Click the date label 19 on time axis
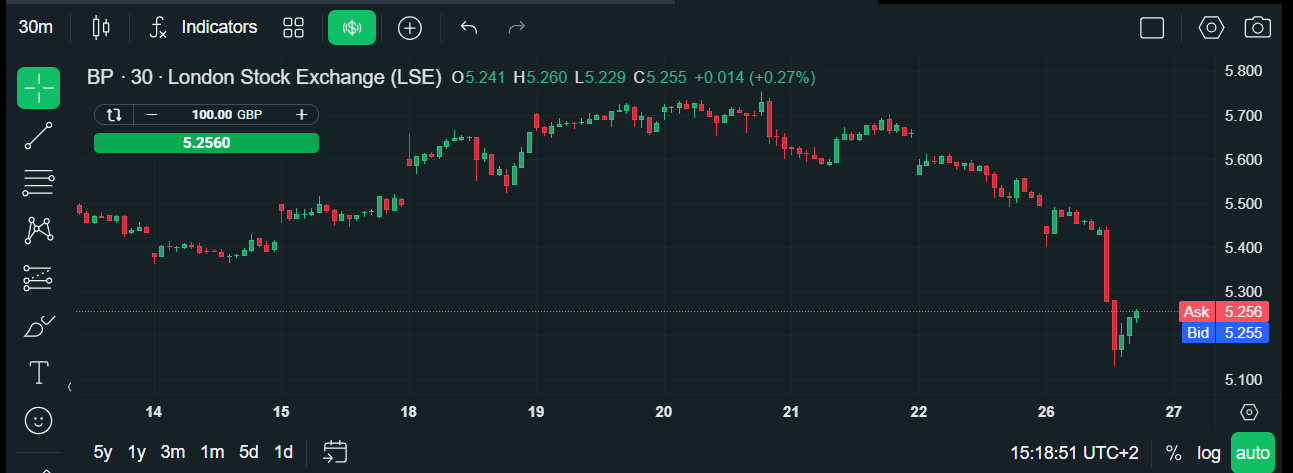The height and width of the screenshot is (473, 1293). (x=536, y=412)
